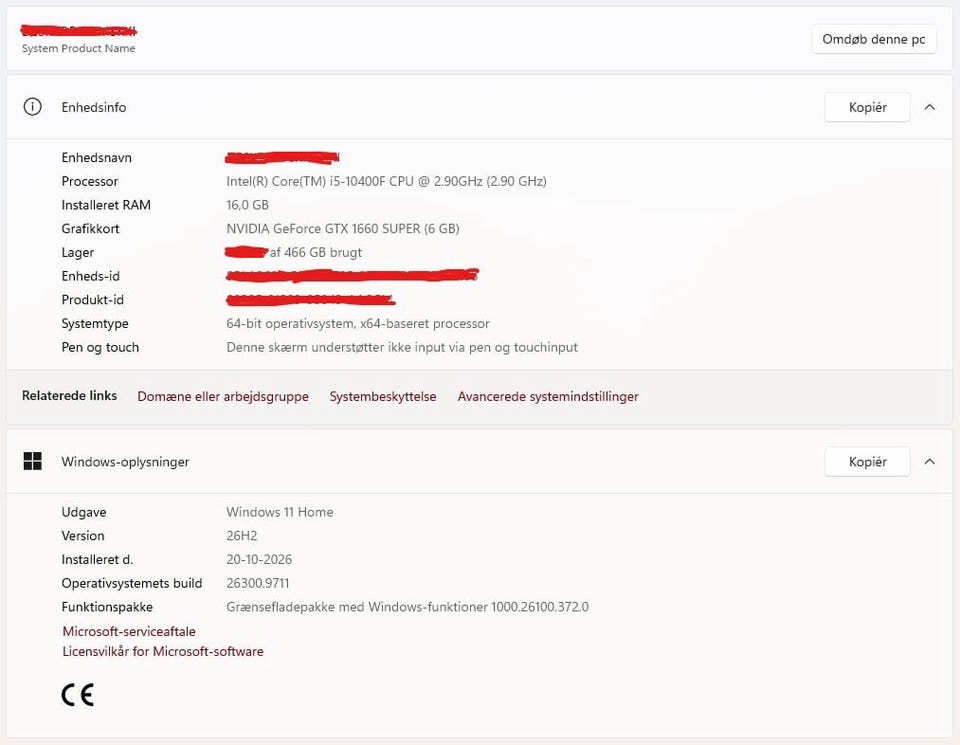
Task: Click the Relaterede links label
Action: click(69, 395)
